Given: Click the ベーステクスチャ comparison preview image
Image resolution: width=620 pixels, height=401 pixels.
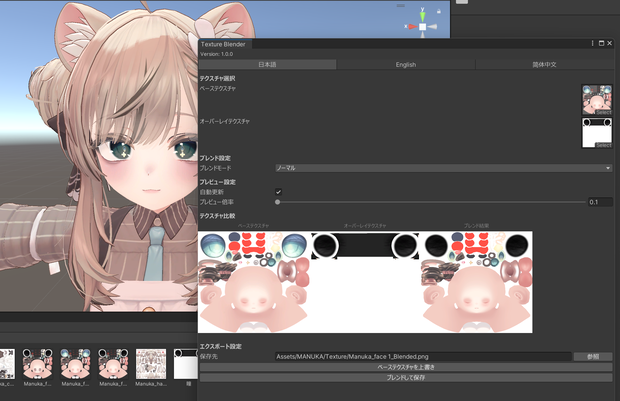Looking at the screenshot, I should pyautogui.click(x=253, y=282).
